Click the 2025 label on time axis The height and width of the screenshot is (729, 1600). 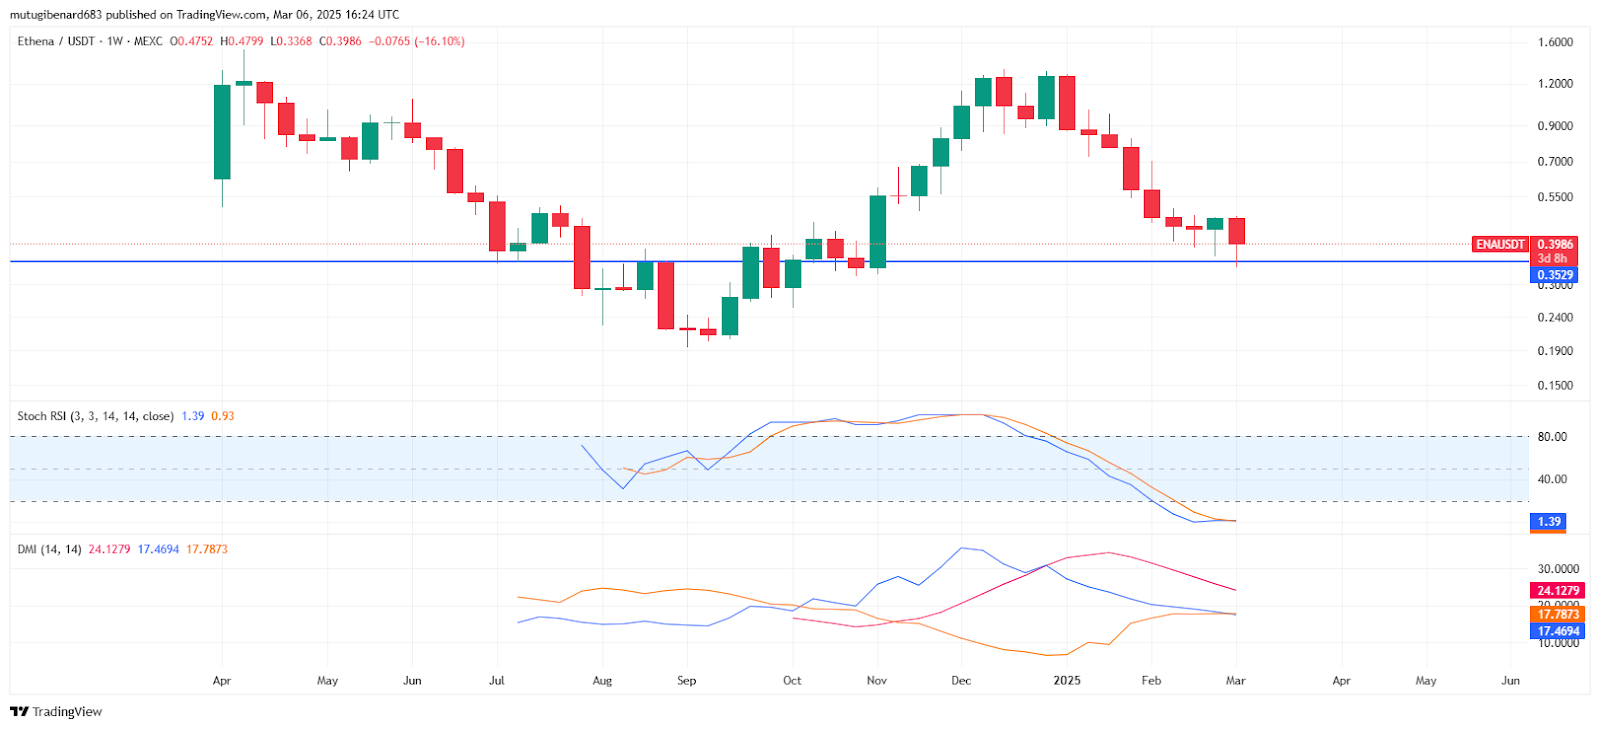click(1067, 681)
